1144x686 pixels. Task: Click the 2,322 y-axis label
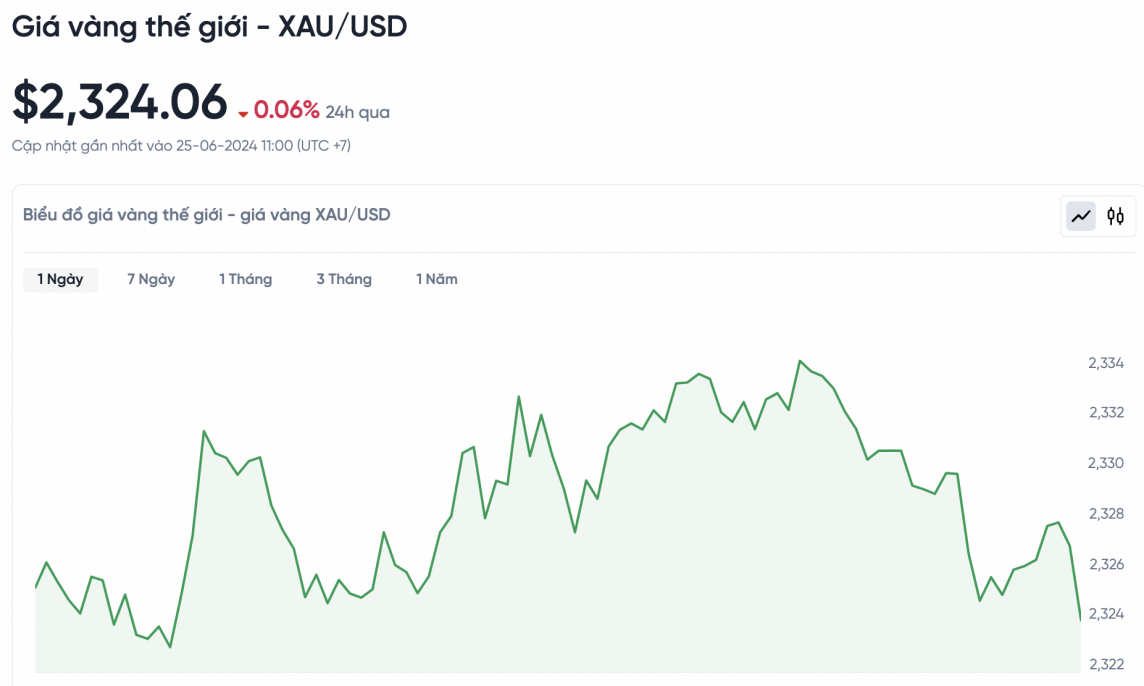click(x=1106, y=664)
